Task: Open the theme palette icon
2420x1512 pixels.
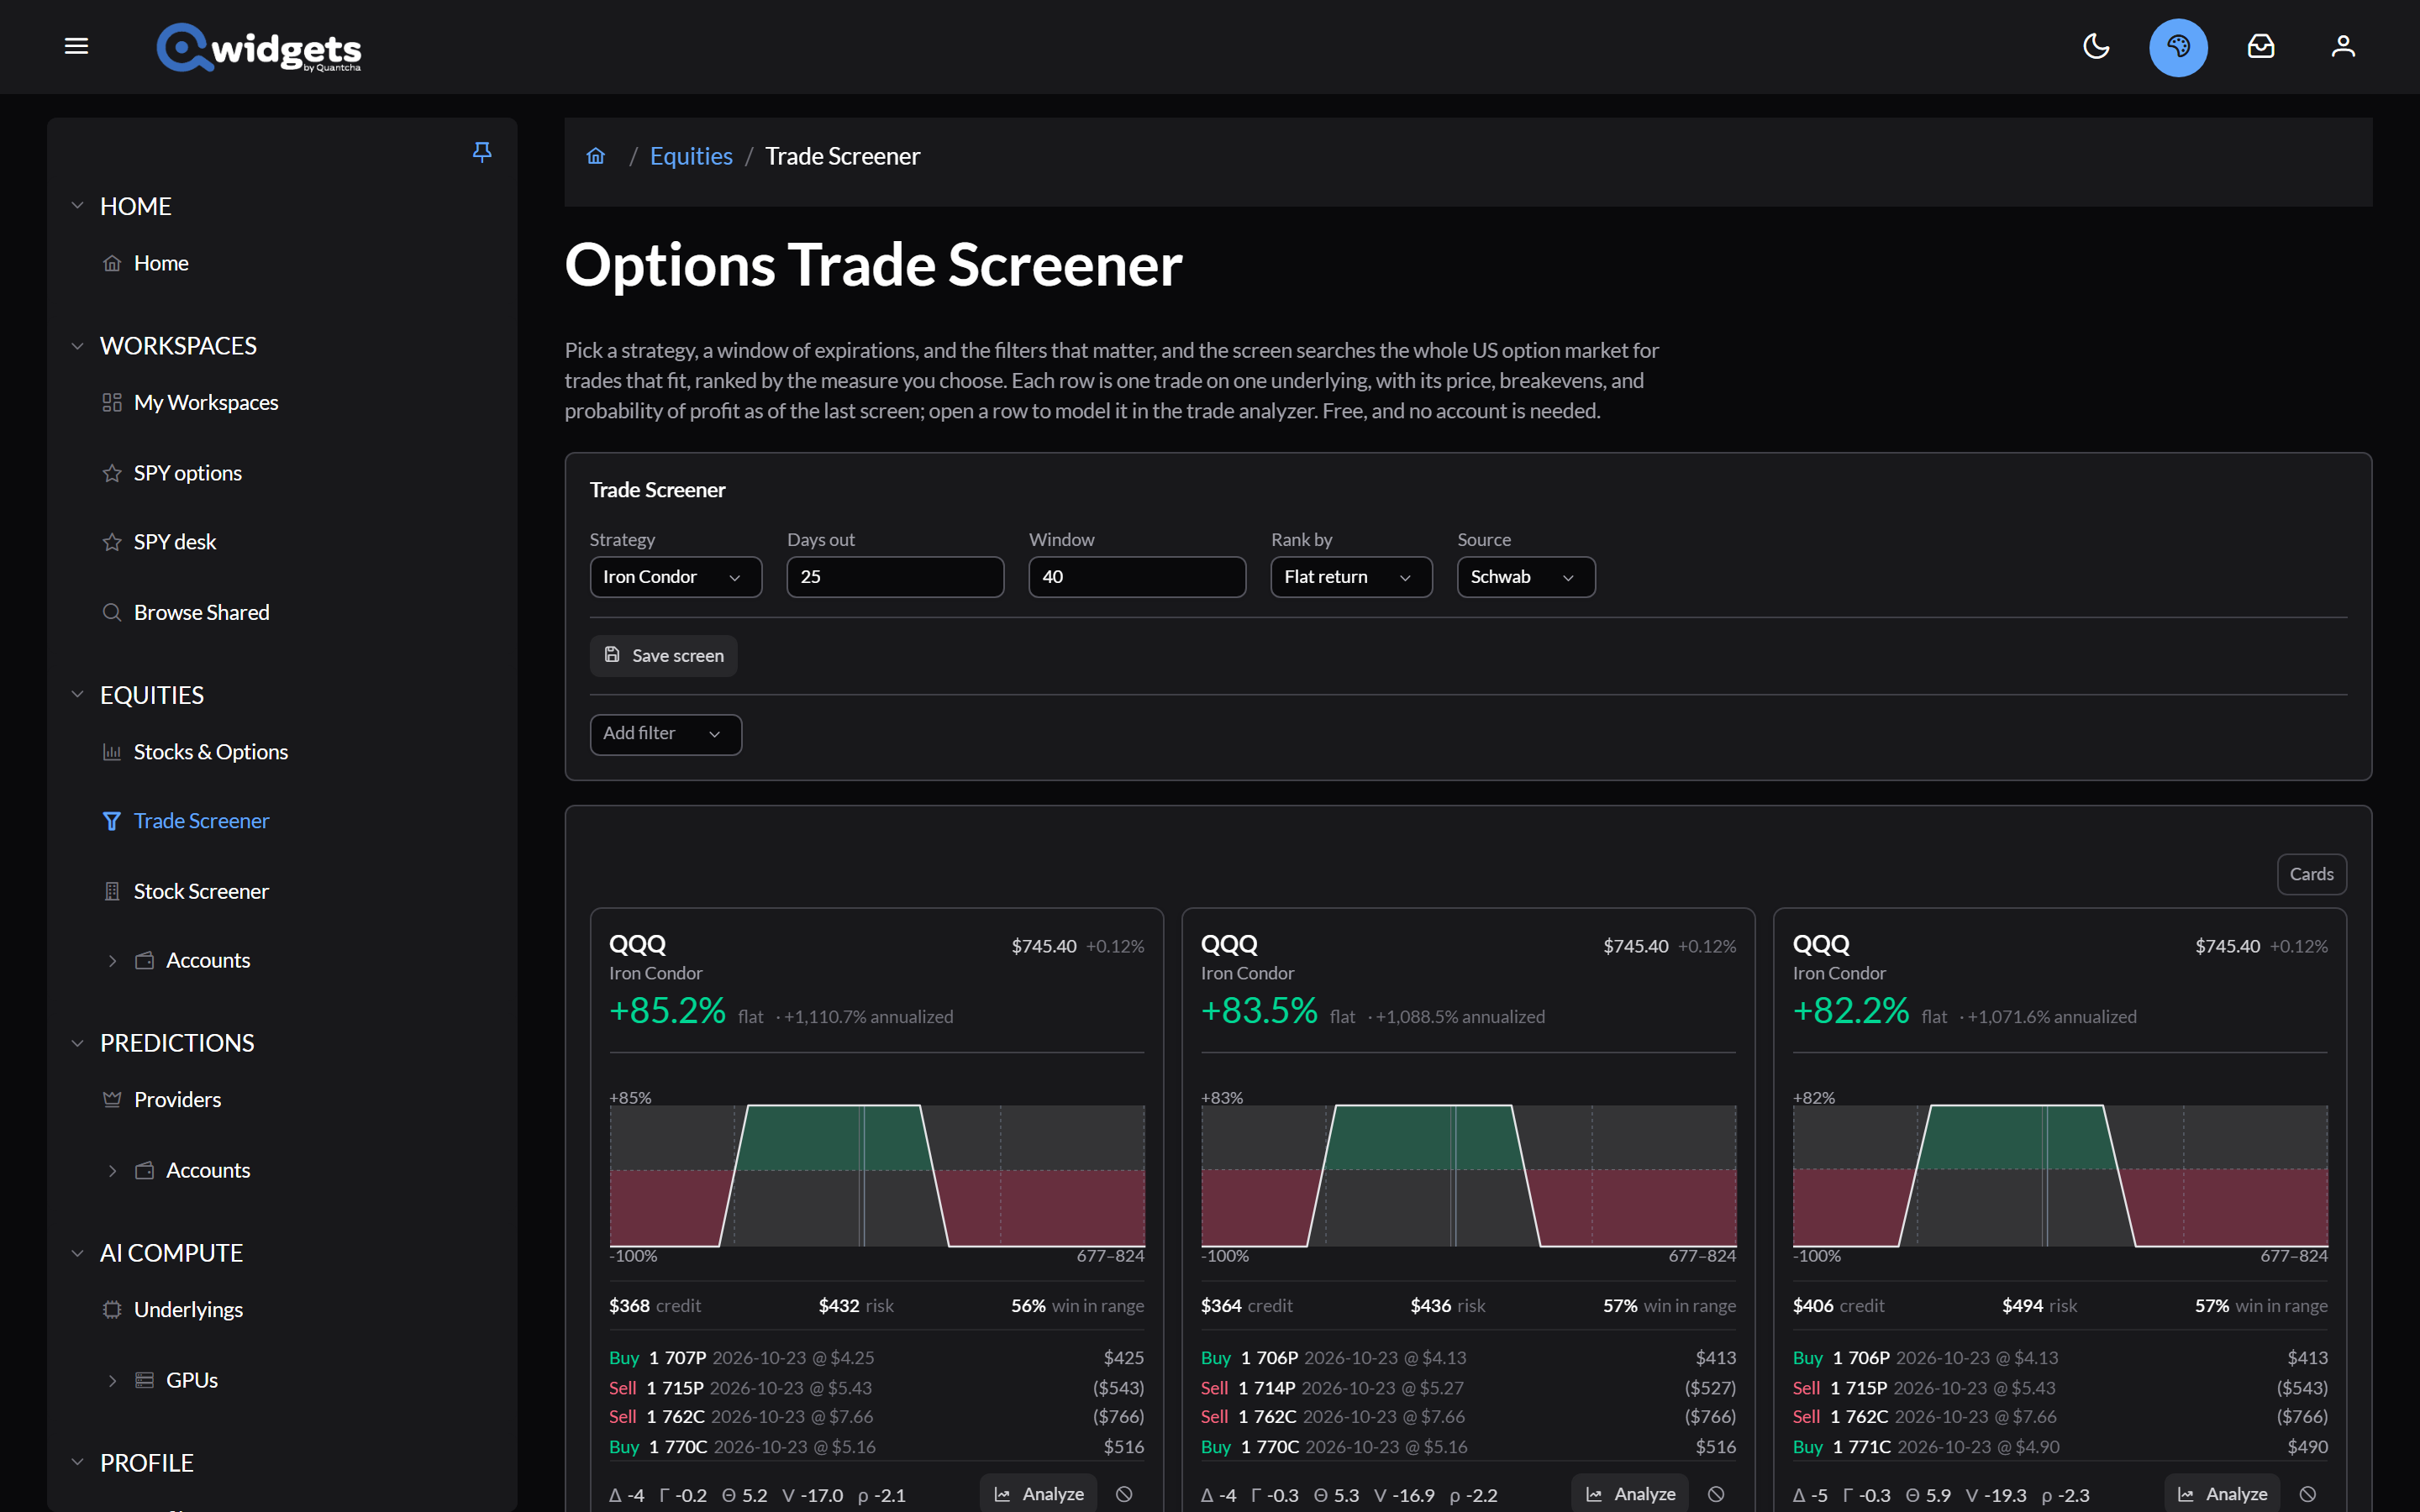Action: click(x=2178, y=46)
